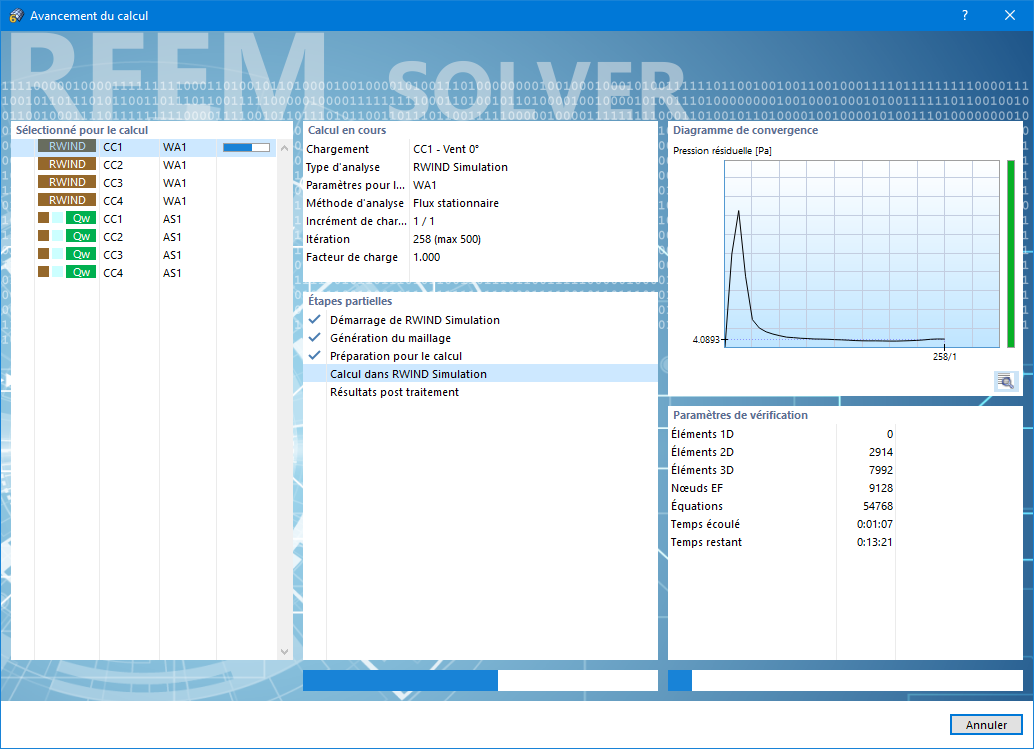Click the secondary progress bar under verification parameters
The height and width of the screenshot is (749, 1034).
[845, 680]
